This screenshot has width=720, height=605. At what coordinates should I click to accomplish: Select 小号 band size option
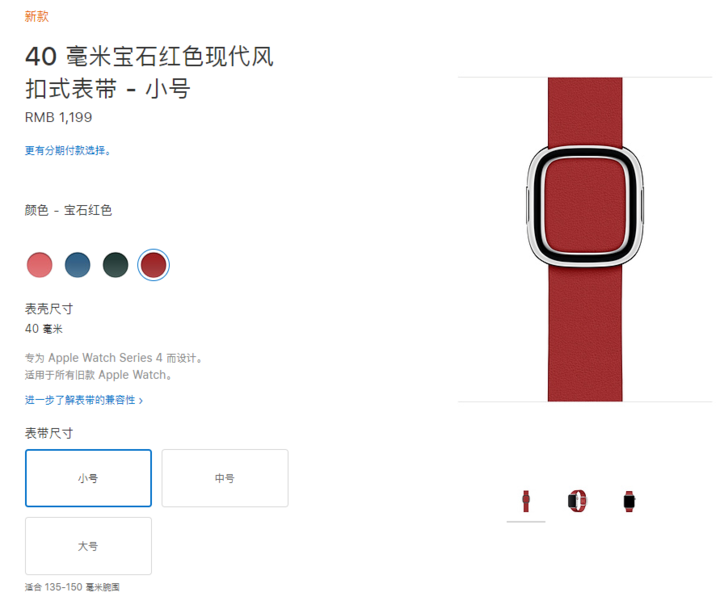coord(88,478)
